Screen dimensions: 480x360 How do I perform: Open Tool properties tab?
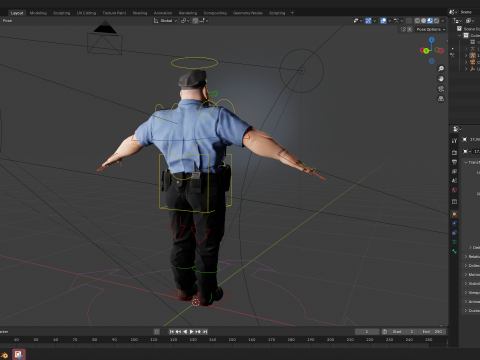point(454,141)
